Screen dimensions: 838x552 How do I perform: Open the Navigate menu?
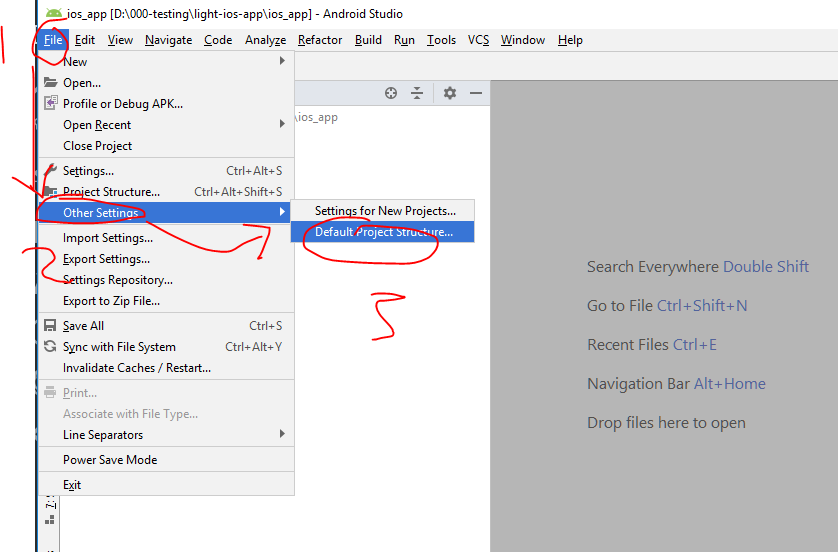click(168, 40)
